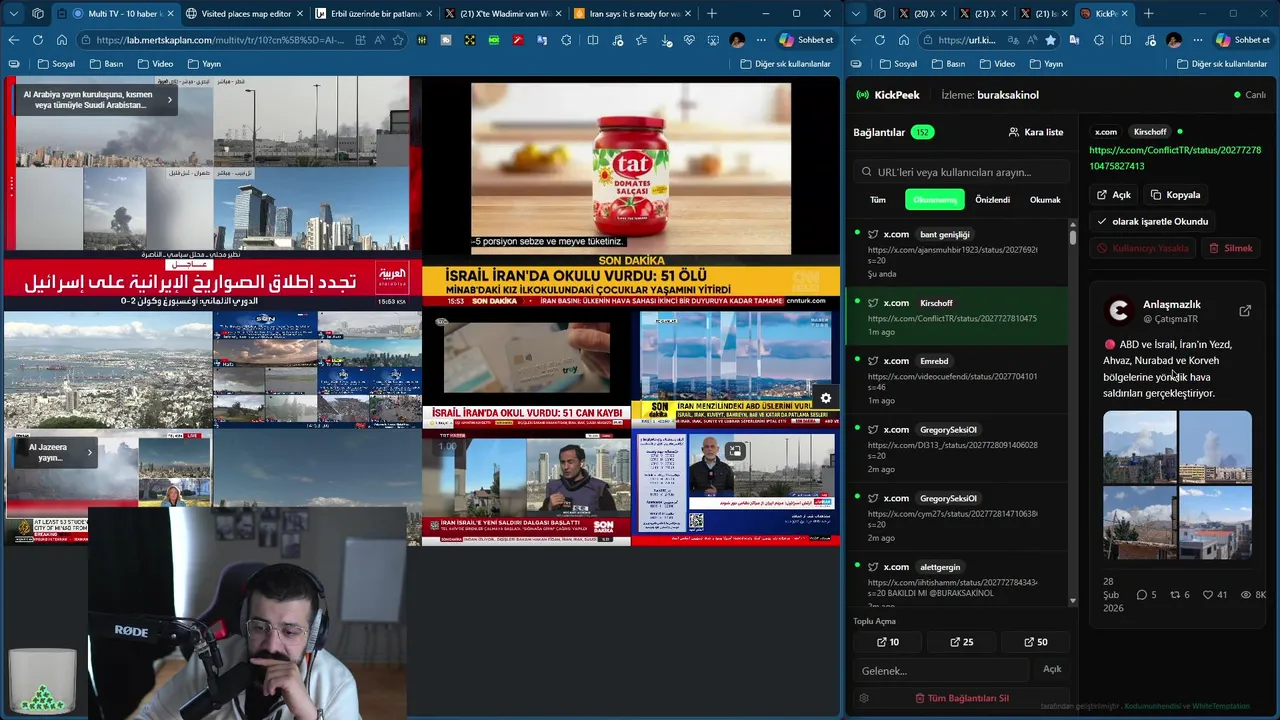The width and height of the screenshot is (1280, 720).
Task: Refresh the KickPeek page in right browser
Action: coord(879,40)
